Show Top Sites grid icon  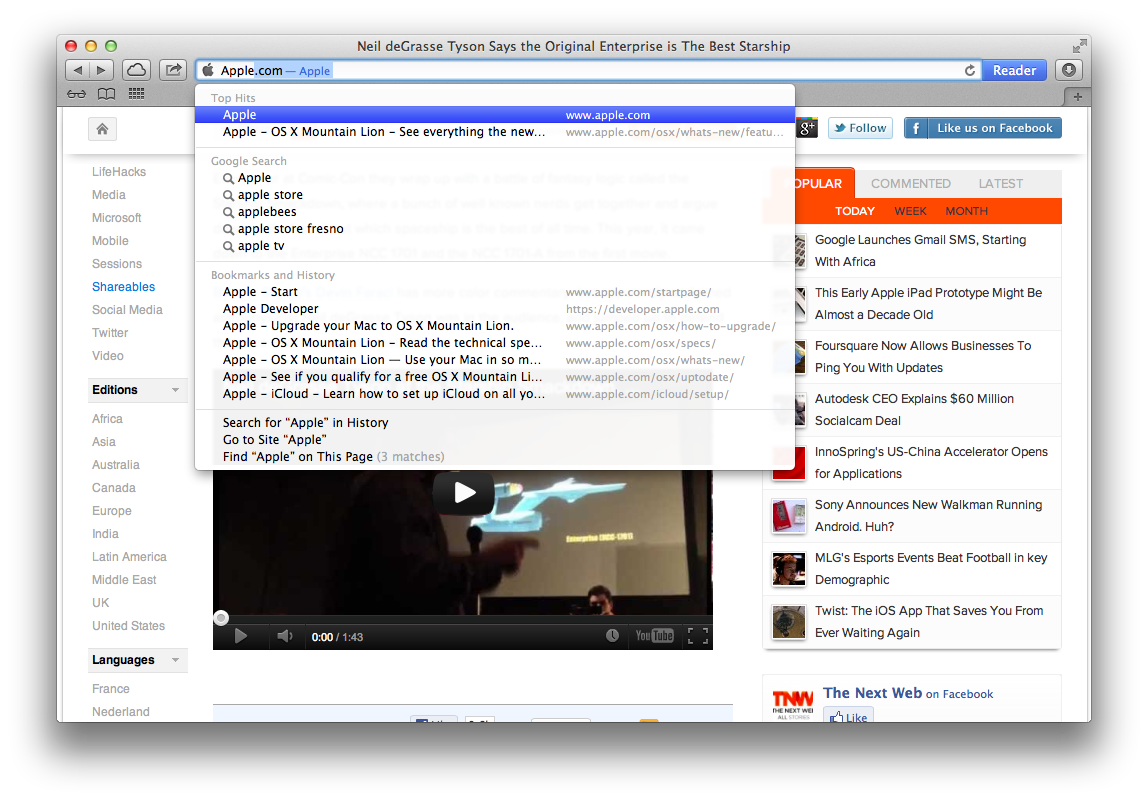coord(136,93)
